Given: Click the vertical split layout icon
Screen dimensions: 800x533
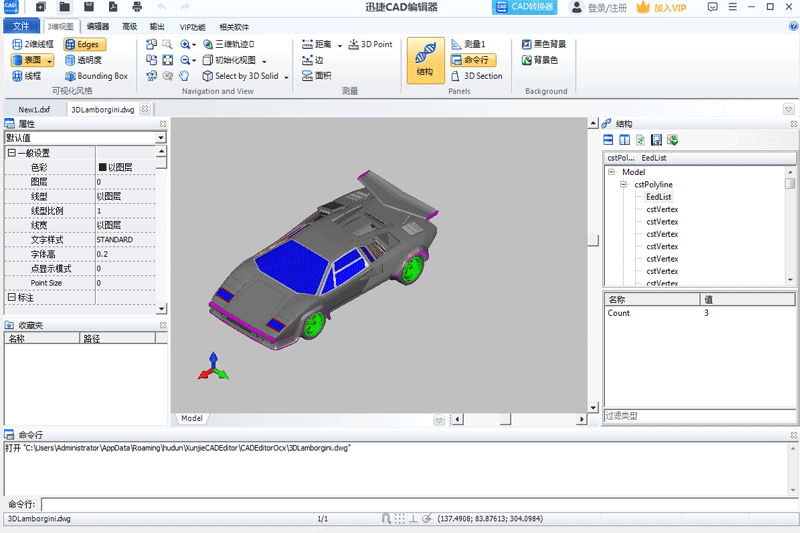Looking at the screenshot, I should 624,140.
